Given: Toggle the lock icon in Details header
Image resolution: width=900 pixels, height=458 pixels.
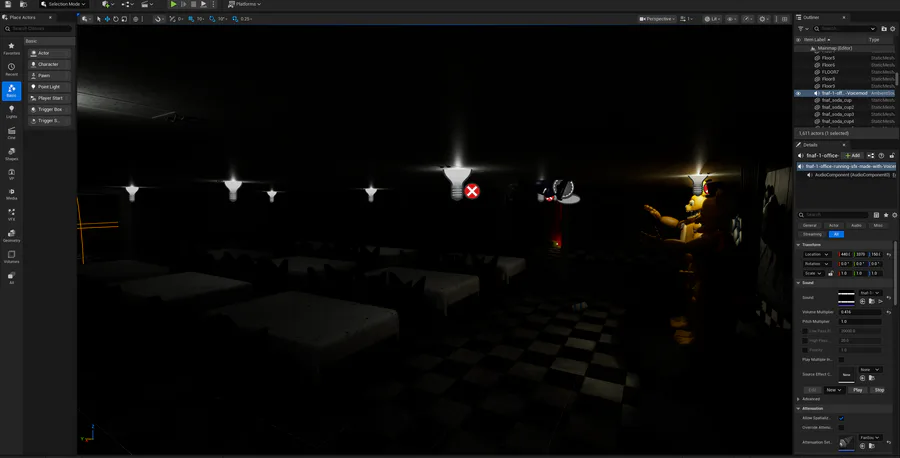Looking at the screenshot, I should 891,156.
